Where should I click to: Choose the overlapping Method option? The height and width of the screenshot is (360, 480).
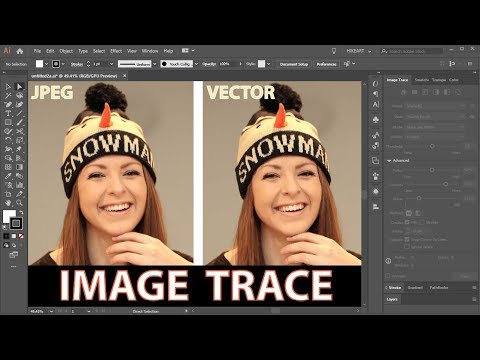418,213
